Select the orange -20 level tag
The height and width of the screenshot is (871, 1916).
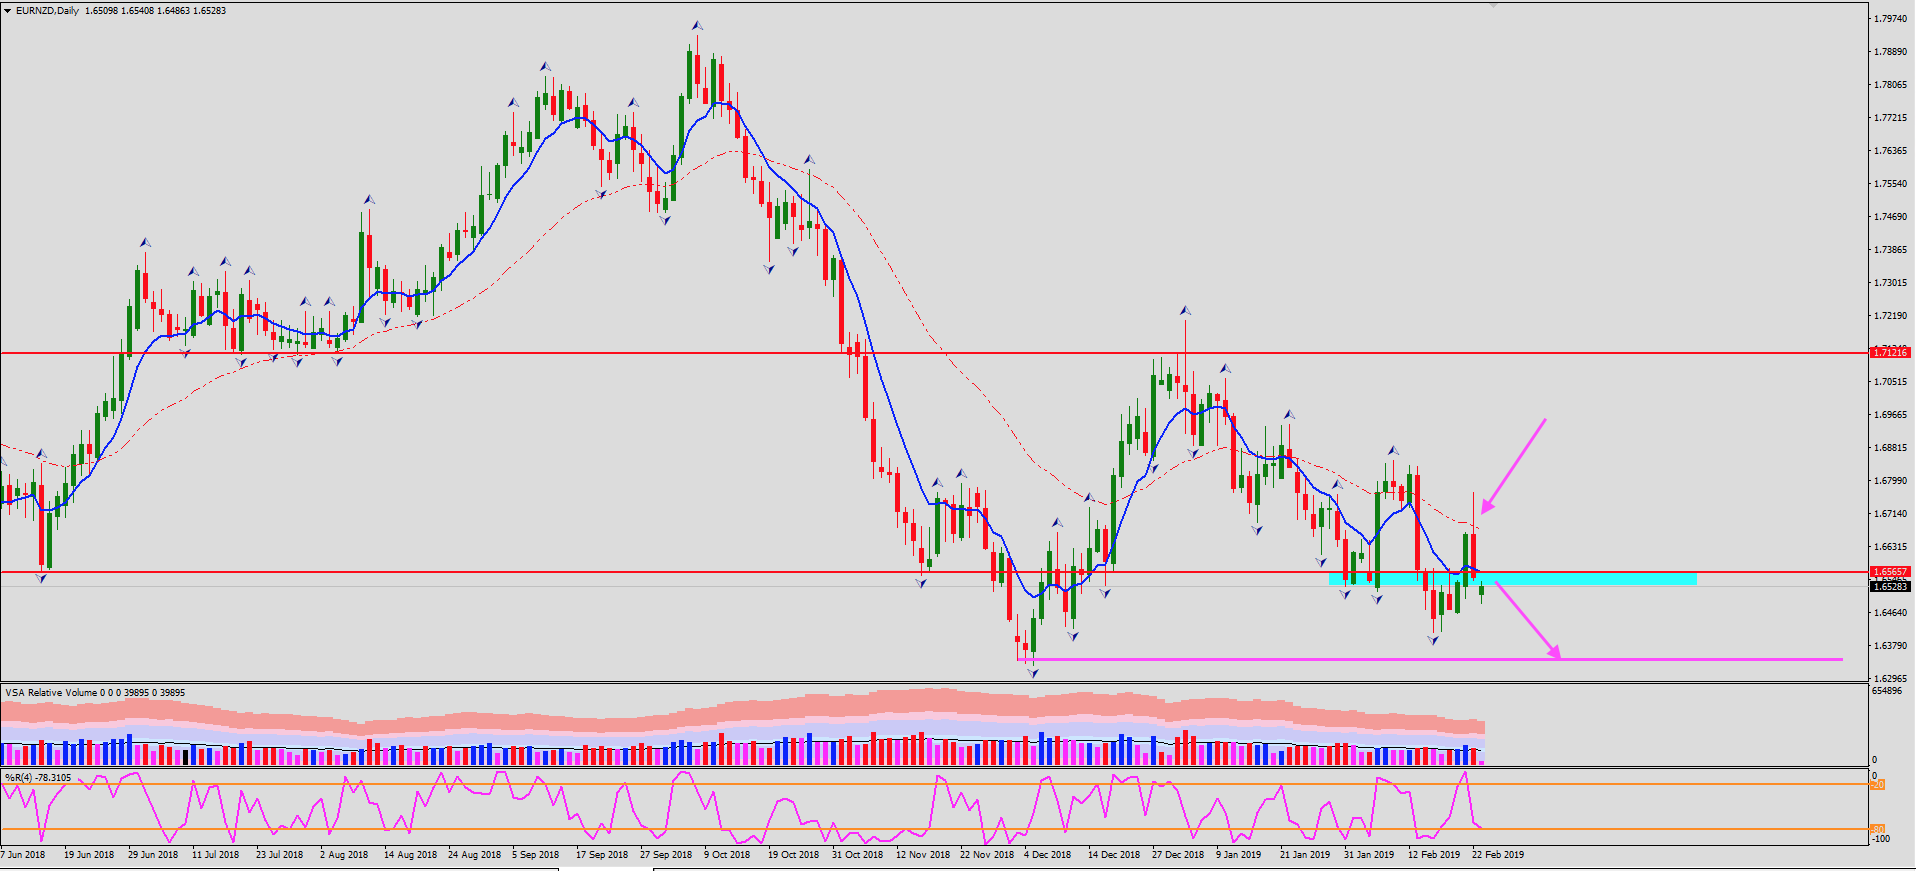[x=1877, y=785]
